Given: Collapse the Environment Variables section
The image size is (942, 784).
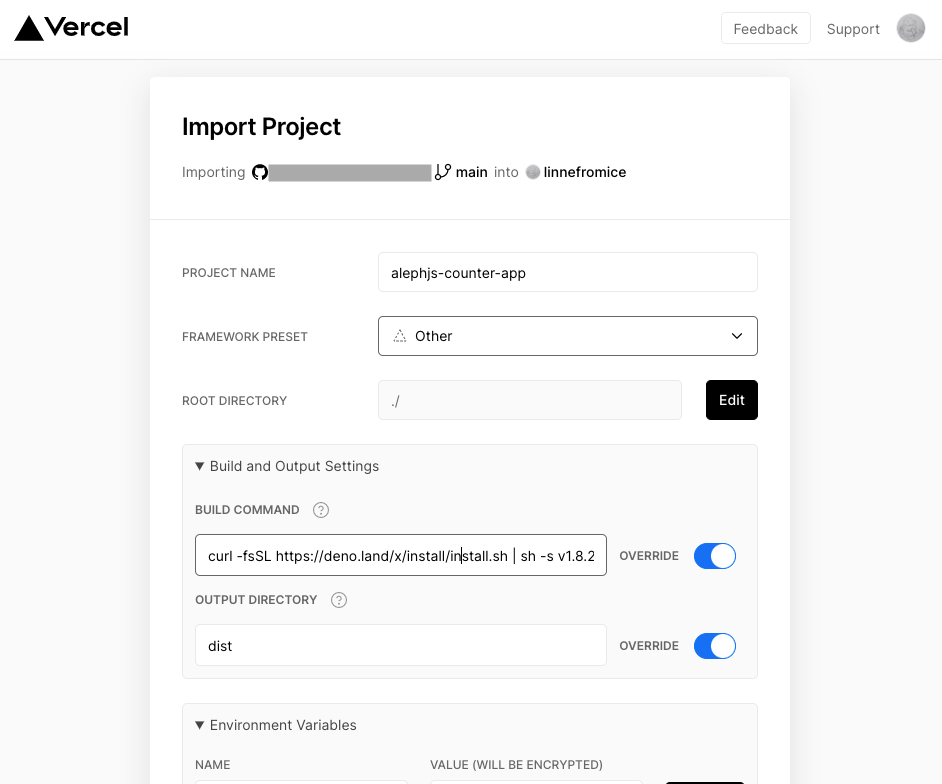Looking at the screenshot, I should pyautogui.click(x=276, y=725).
